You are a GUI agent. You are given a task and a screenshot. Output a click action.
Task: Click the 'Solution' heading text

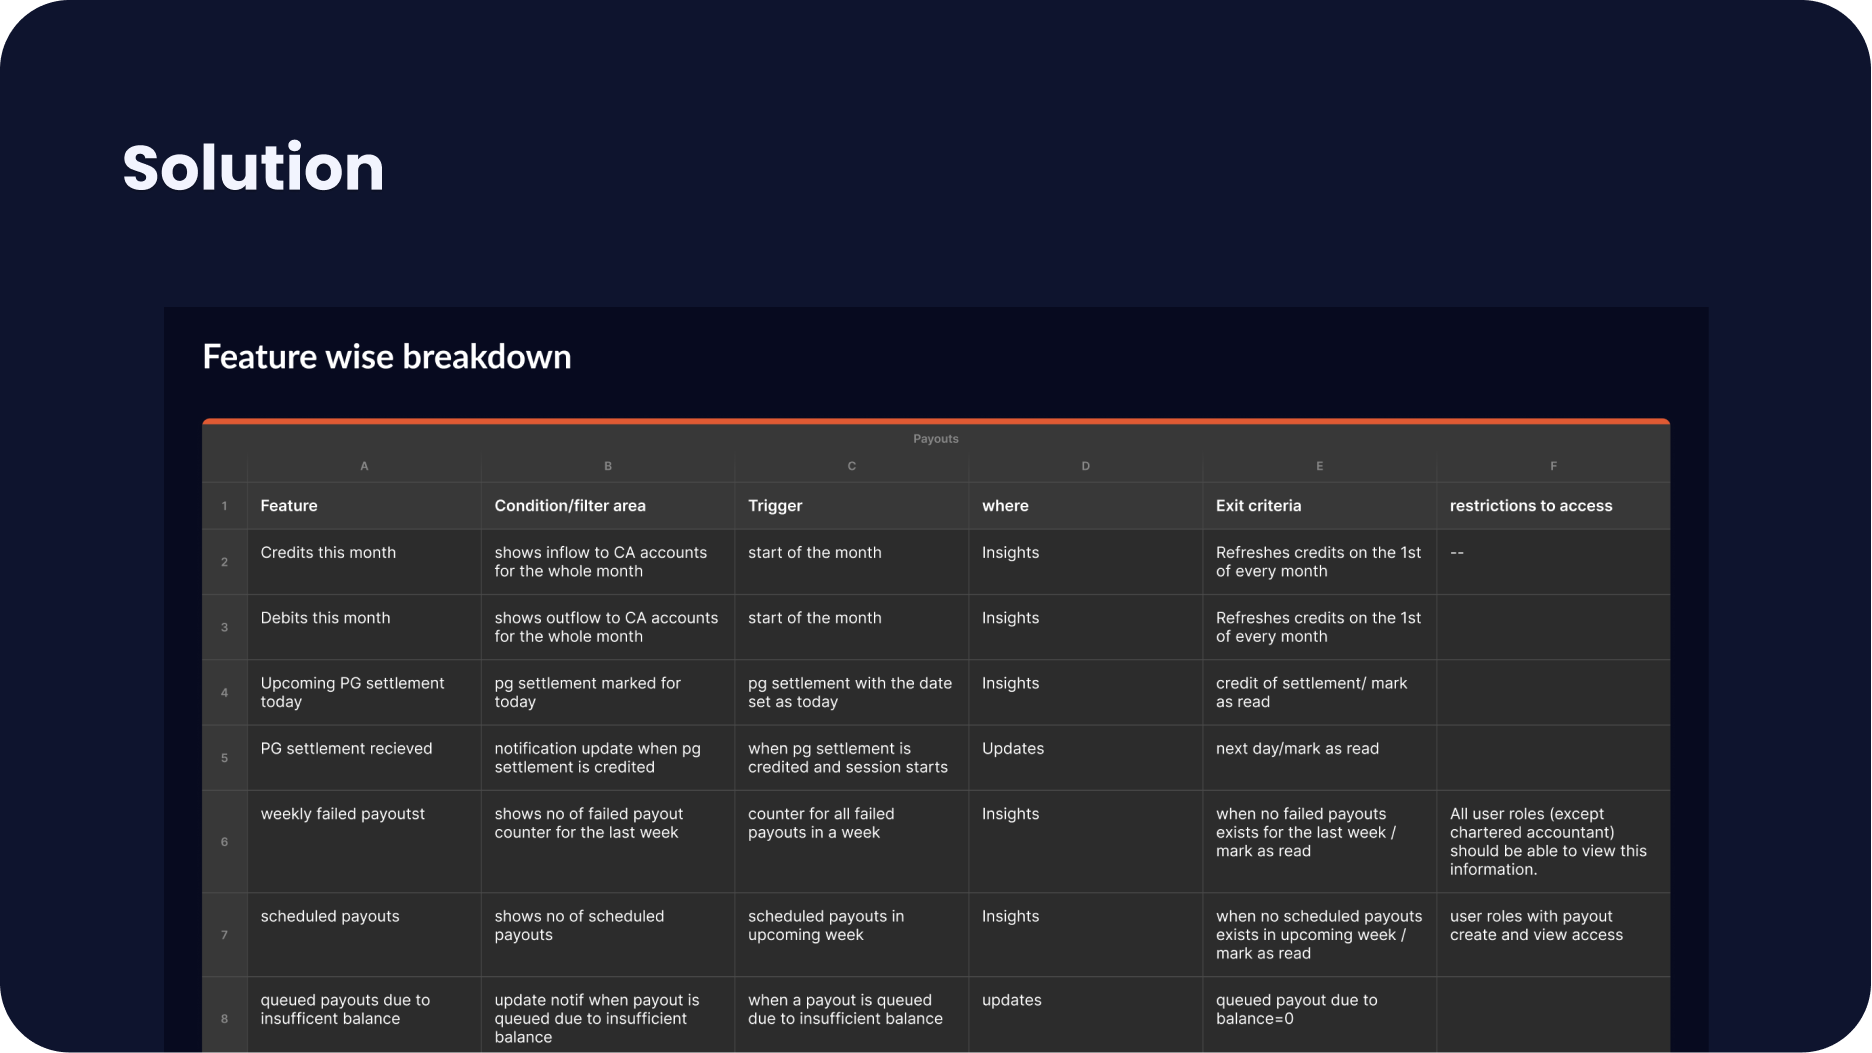point(253,167)
